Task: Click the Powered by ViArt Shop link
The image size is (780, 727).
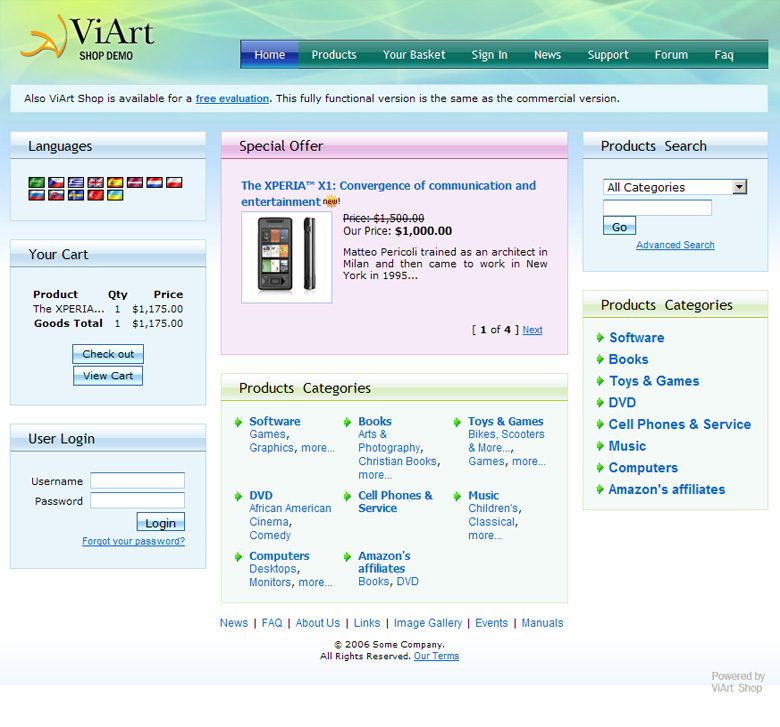Action: (x=738, y=682)
